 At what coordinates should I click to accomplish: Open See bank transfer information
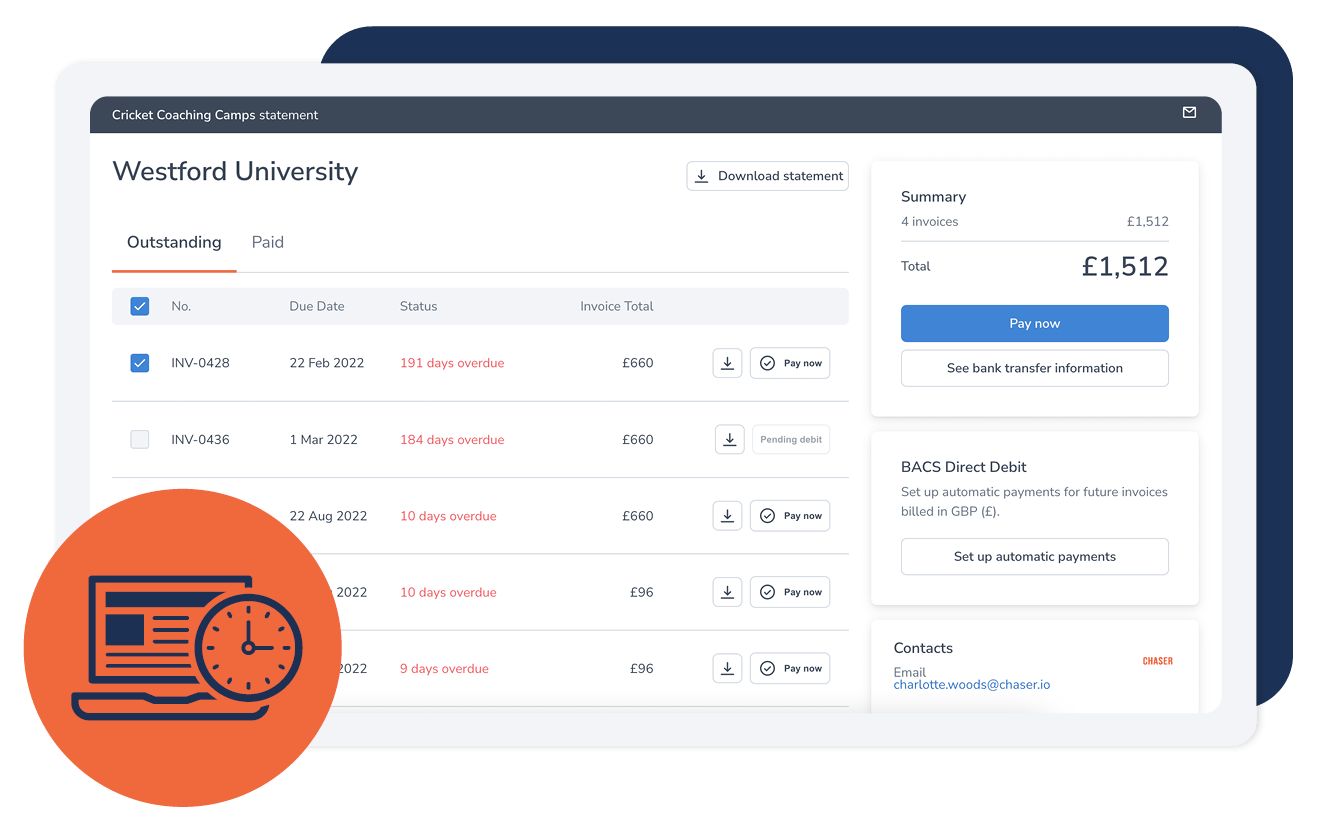click(x=1034, y=368)
